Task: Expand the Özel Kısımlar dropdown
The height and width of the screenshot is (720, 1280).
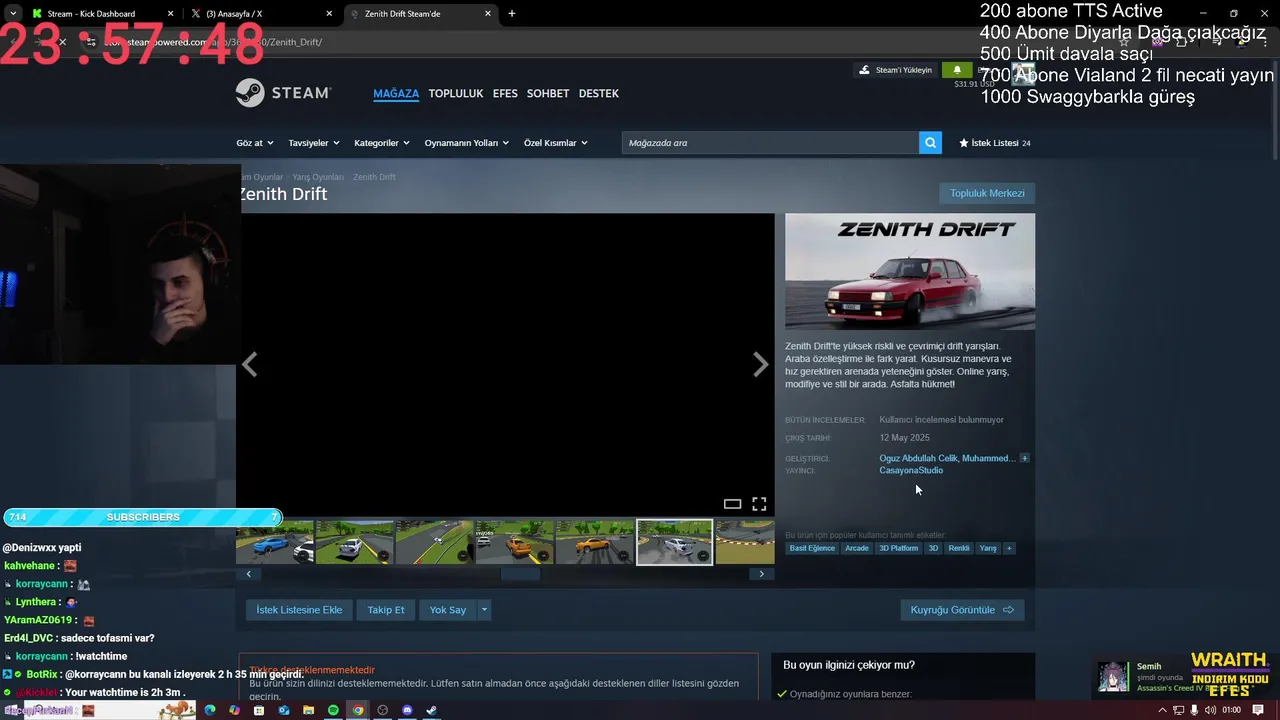Action: (556, 143)
